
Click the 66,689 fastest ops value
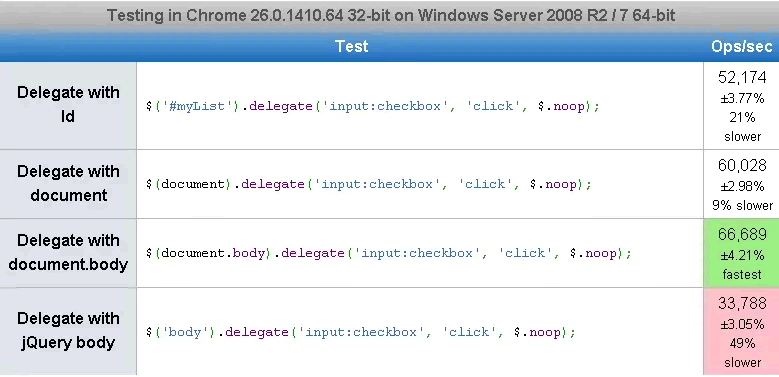point(742,234)
